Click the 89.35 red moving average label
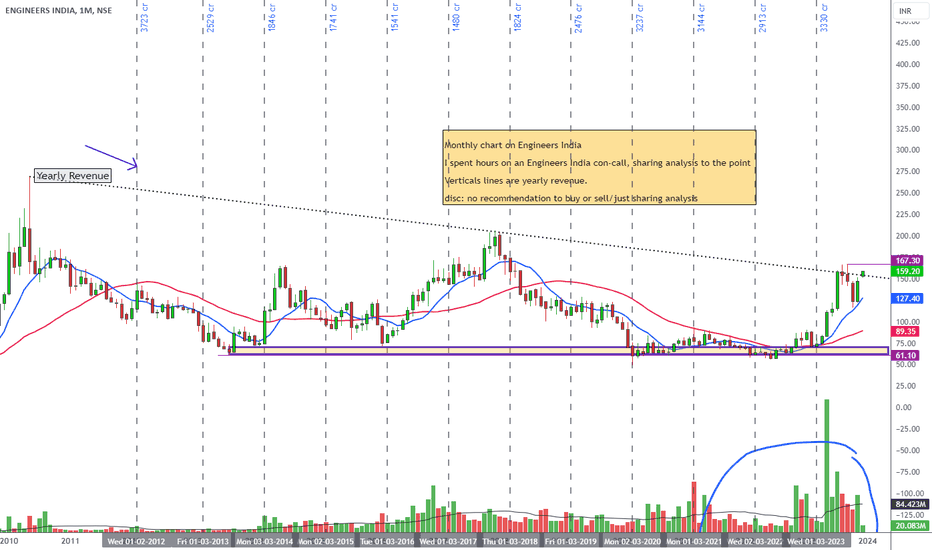Image resolution: width=932 pixels, height=550 pixels. (x=906, y=331)
